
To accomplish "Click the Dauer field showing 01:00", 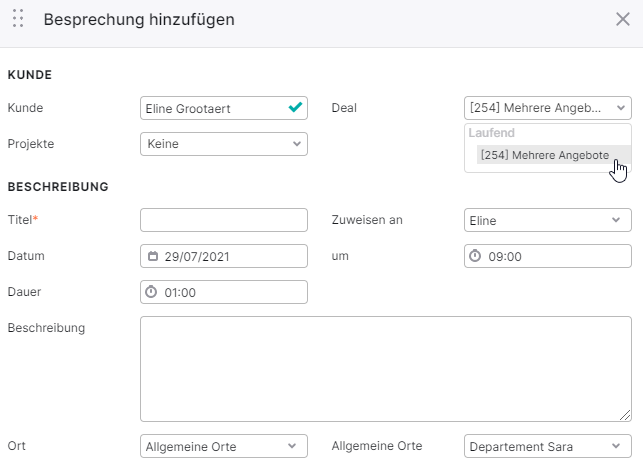I will 224,292.
